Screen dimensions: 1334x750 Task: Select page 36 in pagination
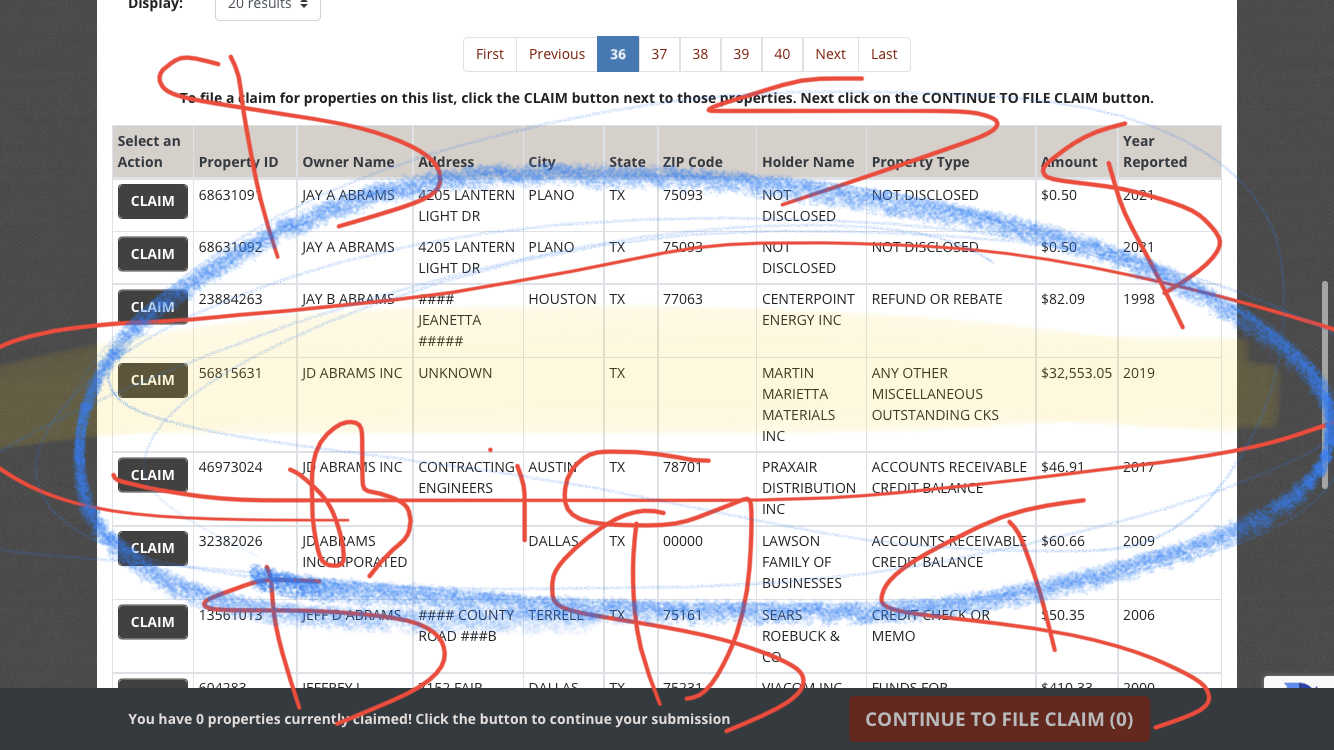[618, 54]
